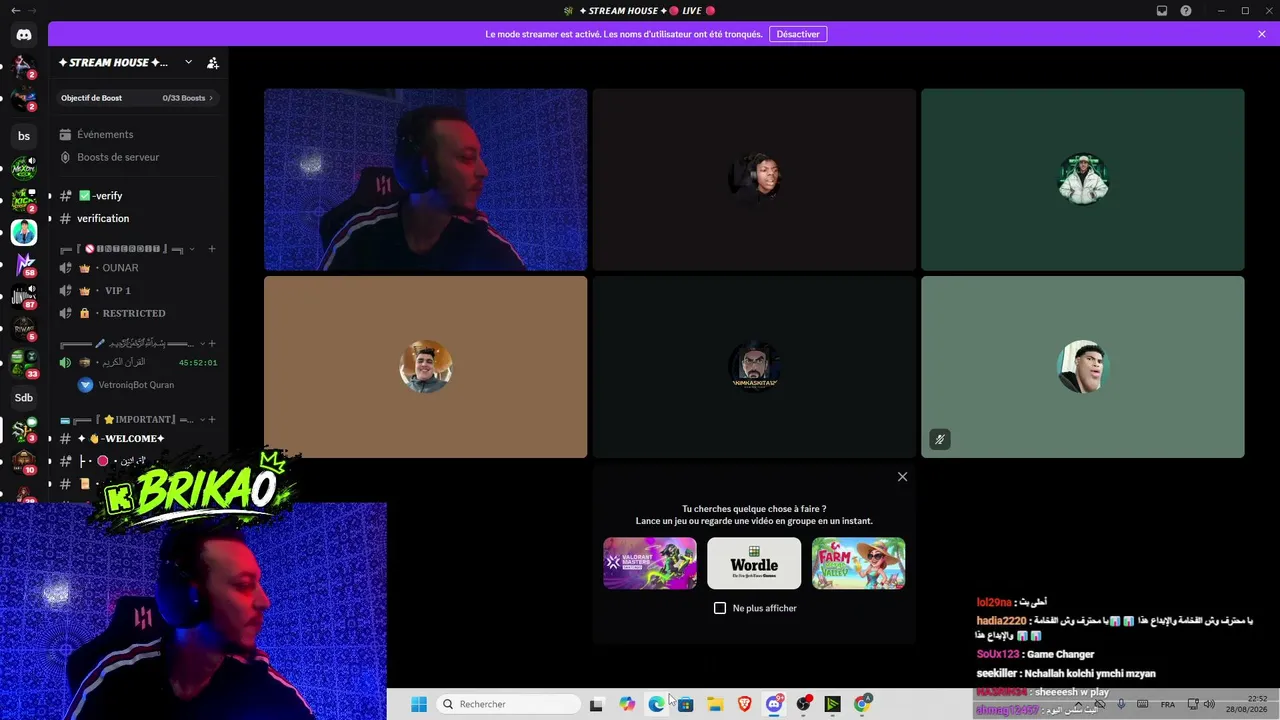This screenshot has width=1280, height=720.
Task: Open the Objectif de Boost progress bar
Action: pos(137,98)
